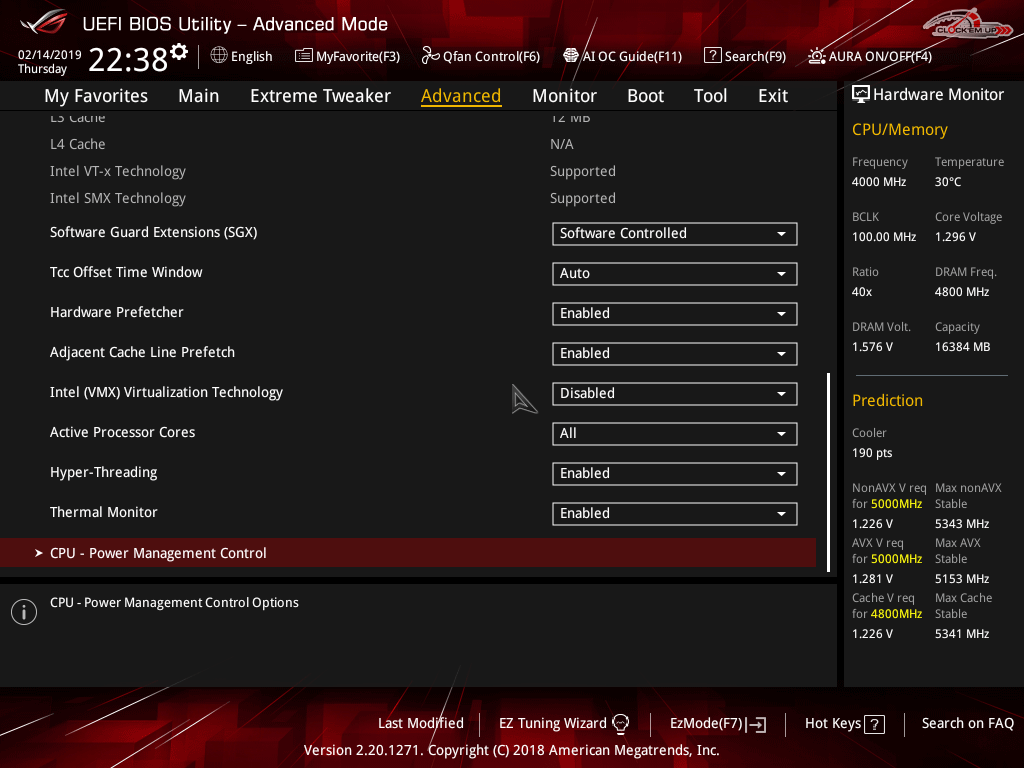Start EZ Tuning Wizard lightbulb
Image resolution: width=1024 pixels, height=768 pixels.
pyautogui.click(x=620, y=724)
